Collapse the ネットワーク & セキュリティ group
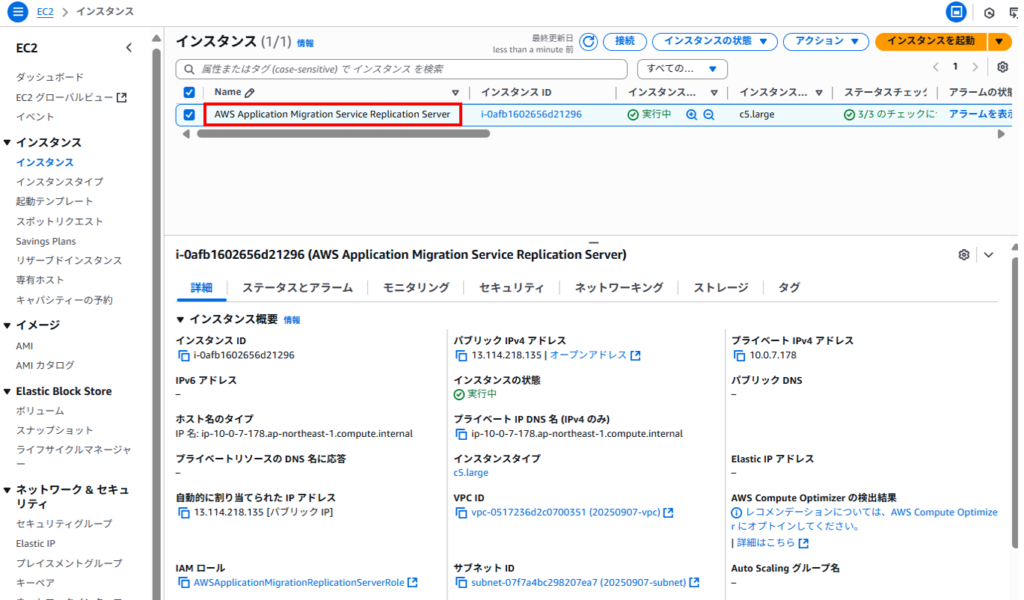Screen dimensions: 1024x600 (7, 490)
